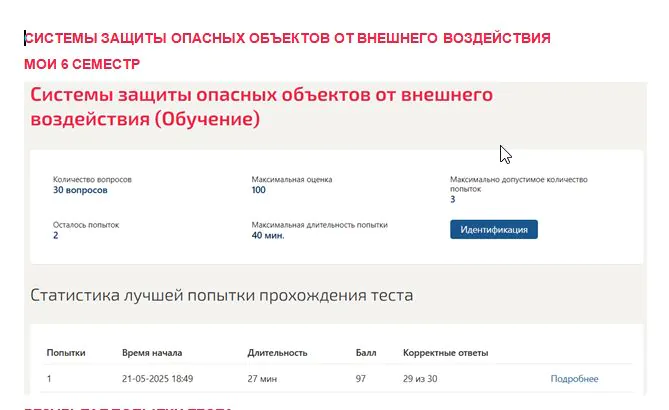Click the Корректные ответы column header
This screenshot has height=410, width=669.
click(445, 353)
